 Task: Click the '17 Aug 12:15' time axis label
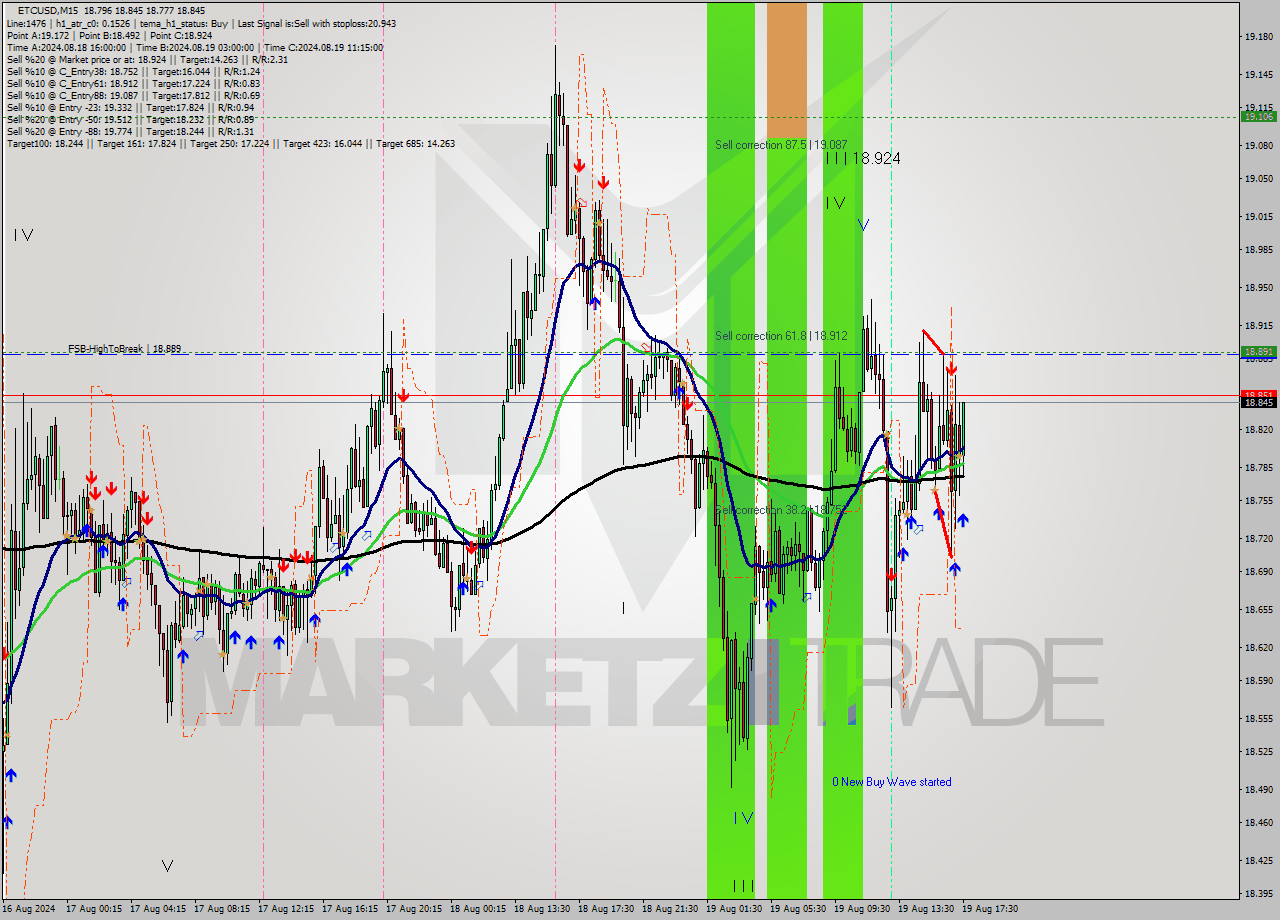pos(286,909)
